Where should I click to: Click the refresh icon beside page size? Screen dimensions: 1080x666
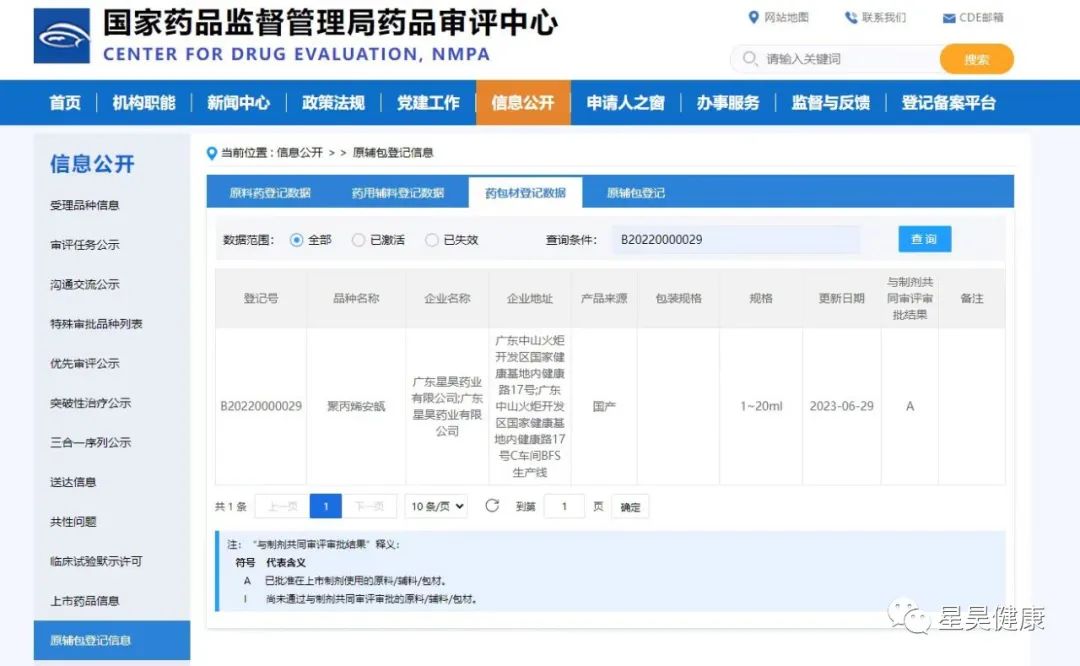(492, 506)
